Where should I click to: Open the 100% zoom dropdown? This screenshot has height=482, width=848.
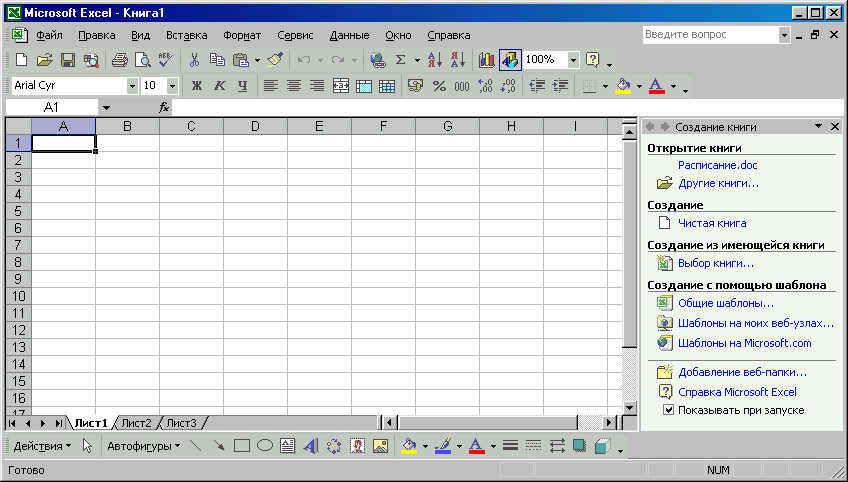click(x=573, y=60)
